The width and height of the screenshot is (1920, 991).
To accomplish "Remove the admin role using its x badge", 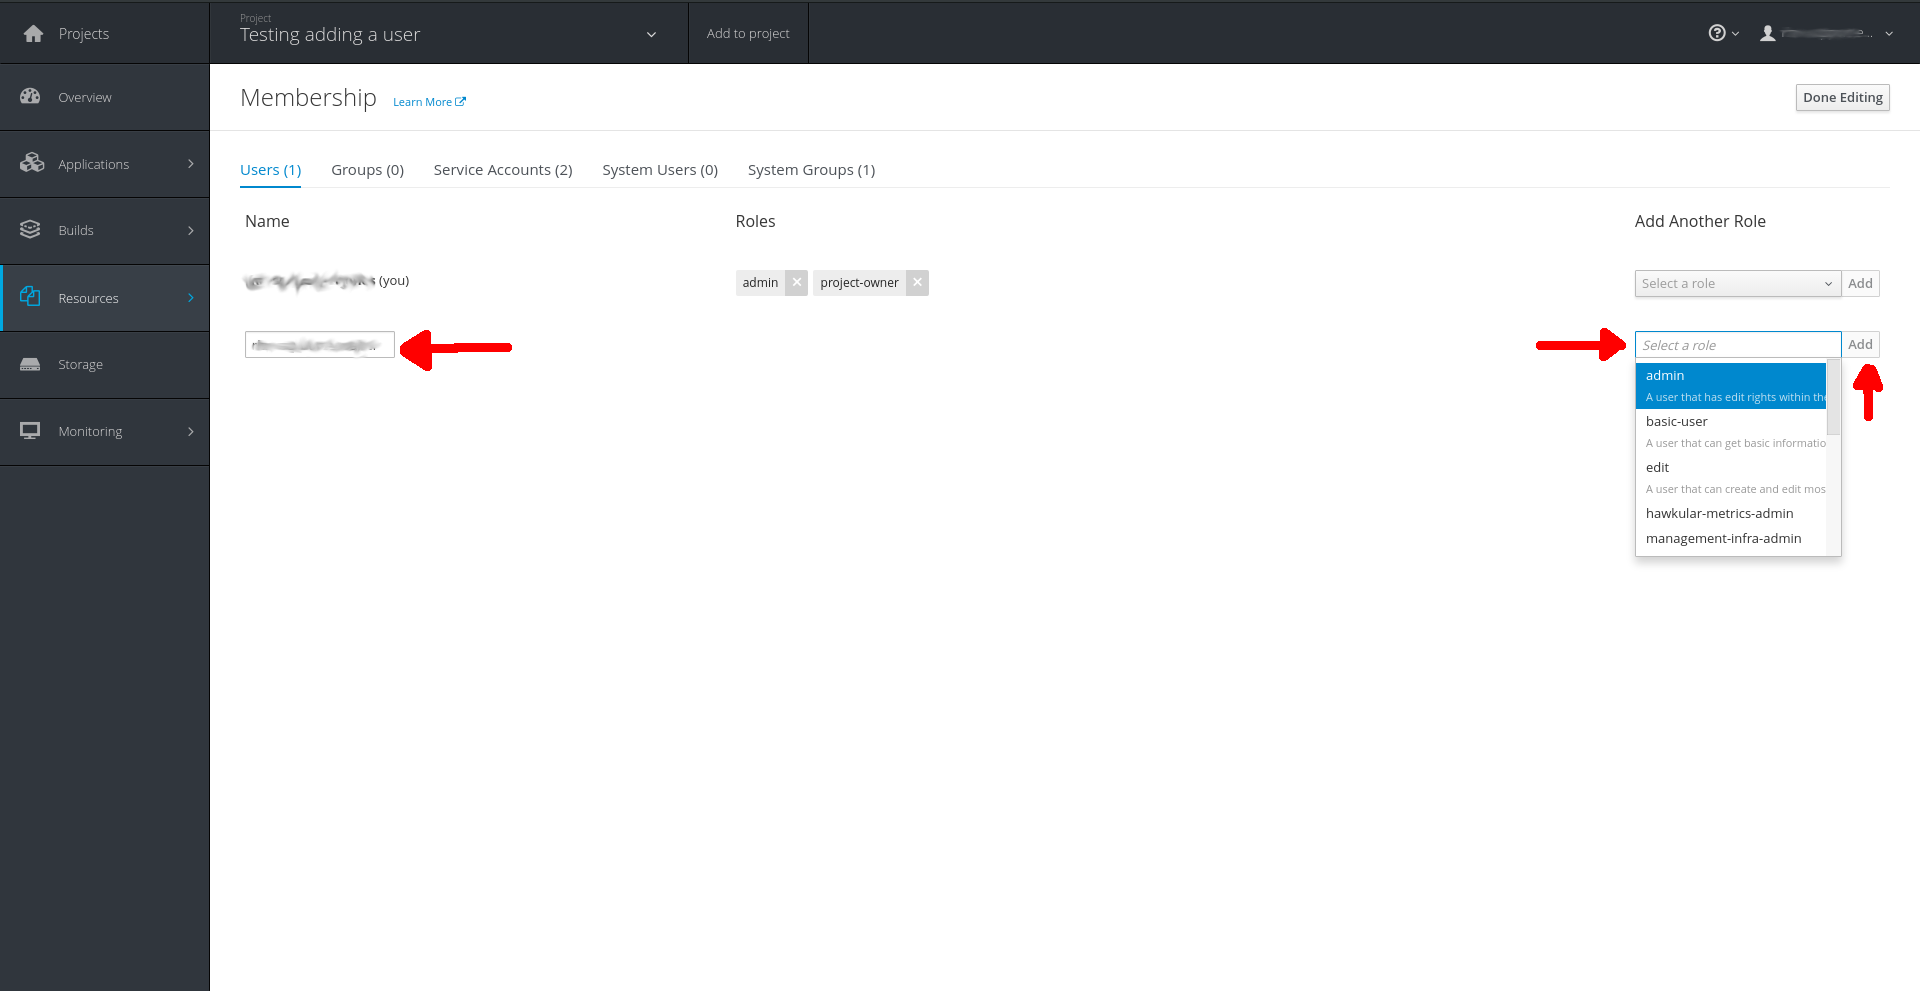I will point(796,282).
